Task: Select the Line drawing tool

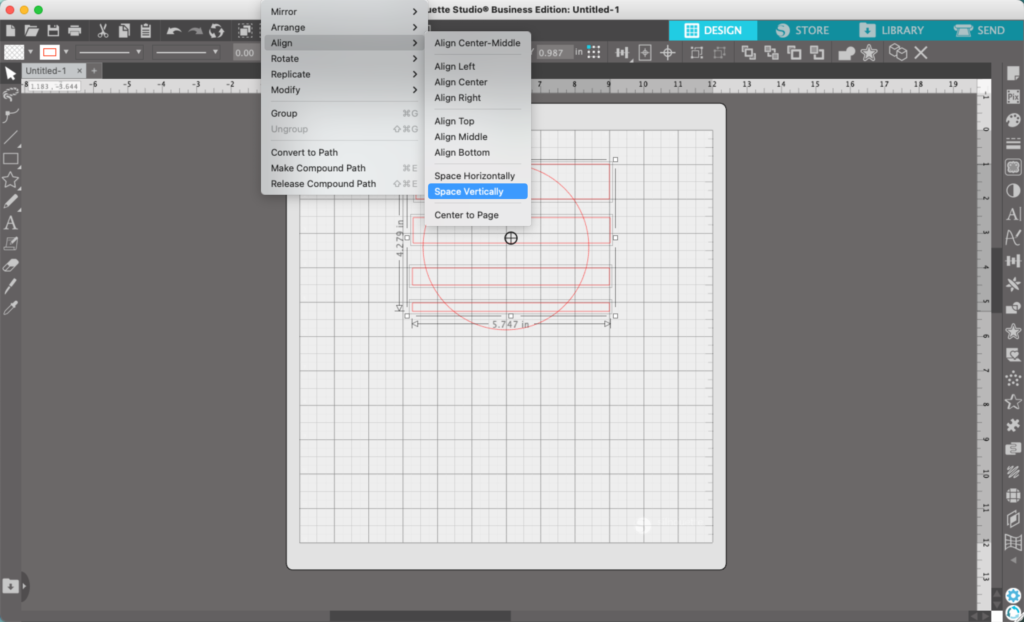Action: [10, 137]
